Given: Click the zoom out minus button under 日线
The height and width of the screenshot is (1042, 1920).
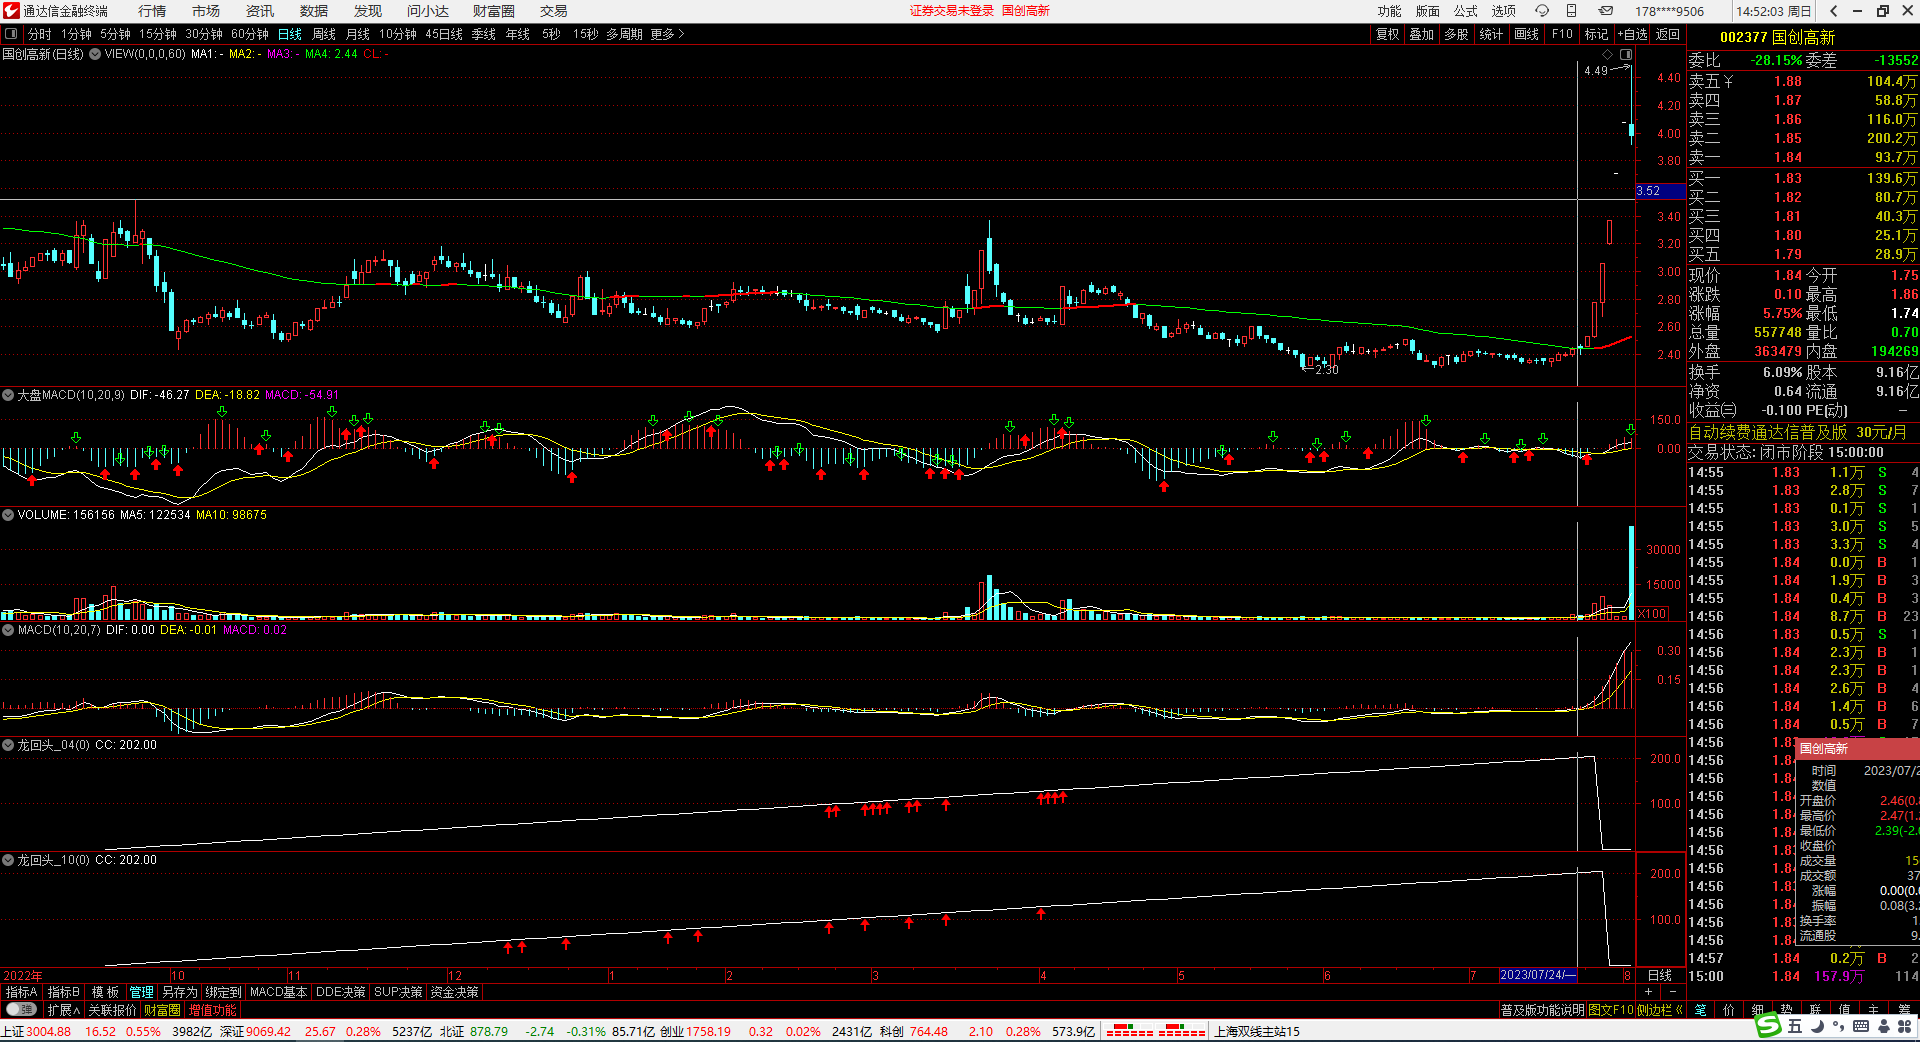Looking at the screenshot, I should point(1673,992).
